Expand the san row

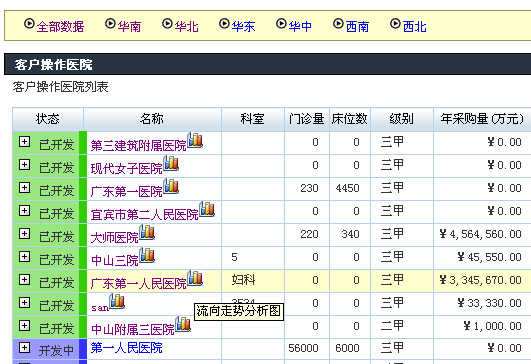24,303
